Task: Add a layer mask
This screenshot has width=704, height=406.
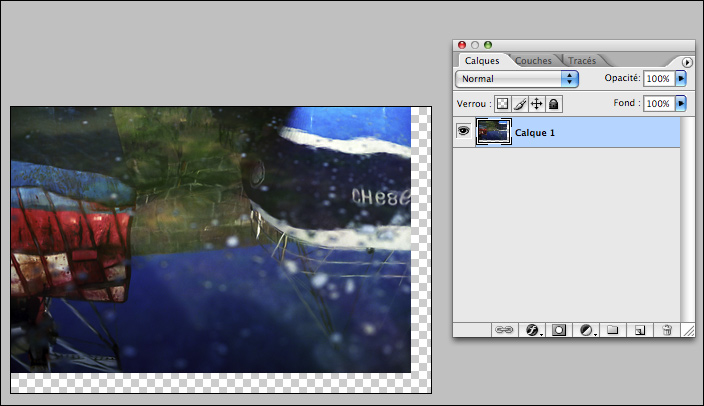Action: coord(560,329)
